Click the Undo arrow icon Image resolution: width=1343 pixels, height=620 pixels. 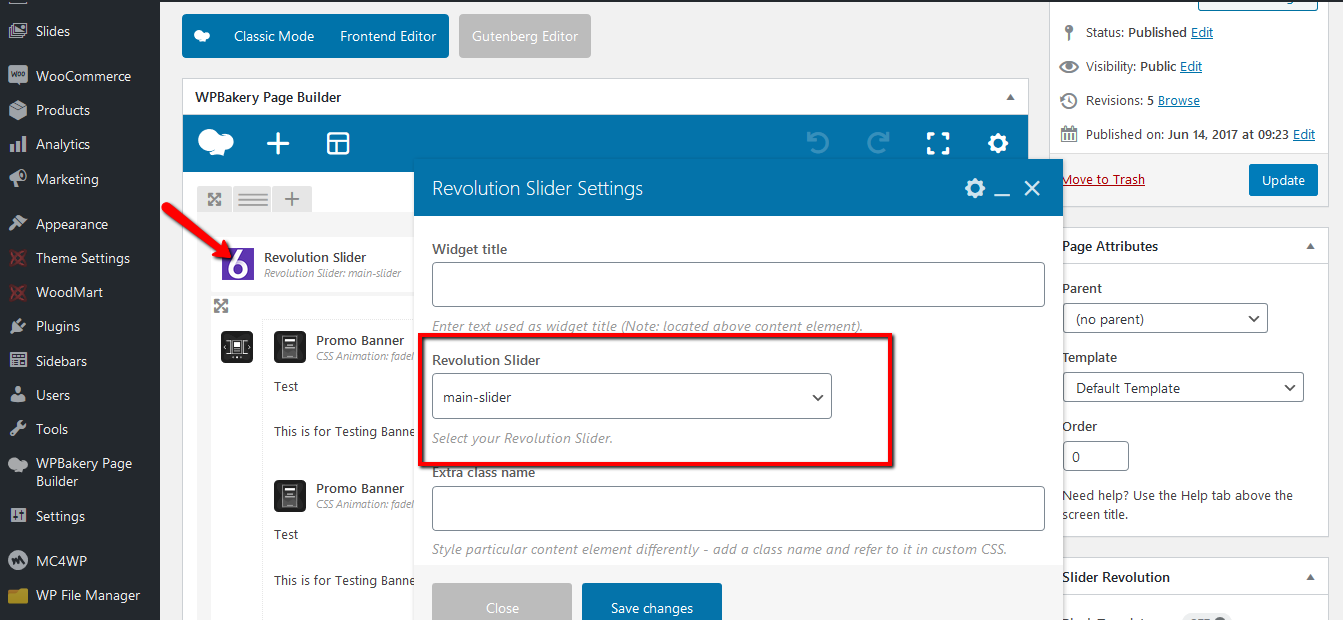(818, 143)
